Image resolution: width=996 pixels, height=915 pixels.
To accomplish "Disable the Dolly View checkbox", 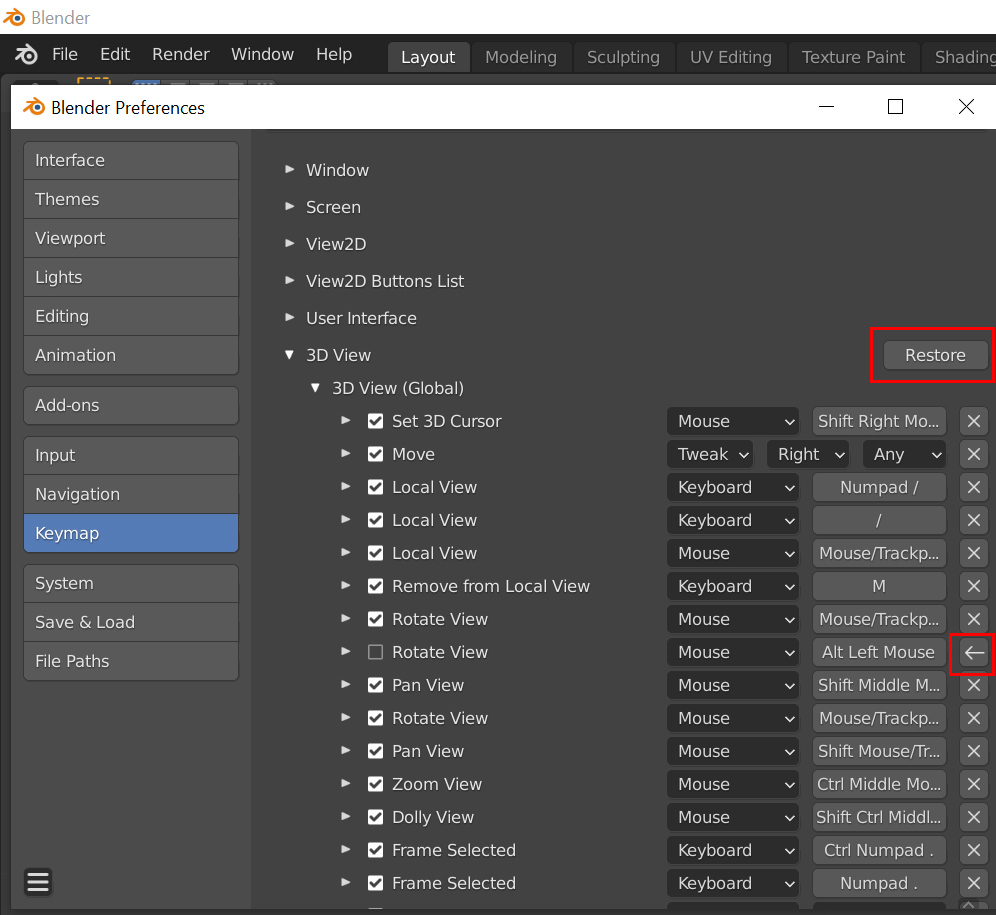I will coord(375,818).
